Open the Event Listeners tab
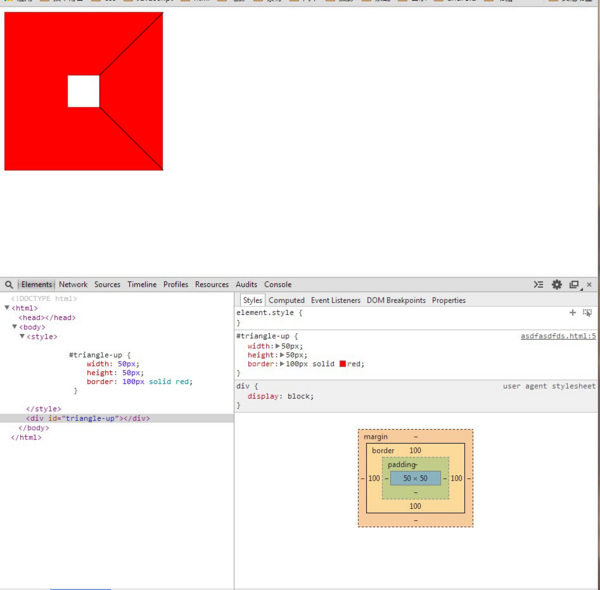 (335, 300)
